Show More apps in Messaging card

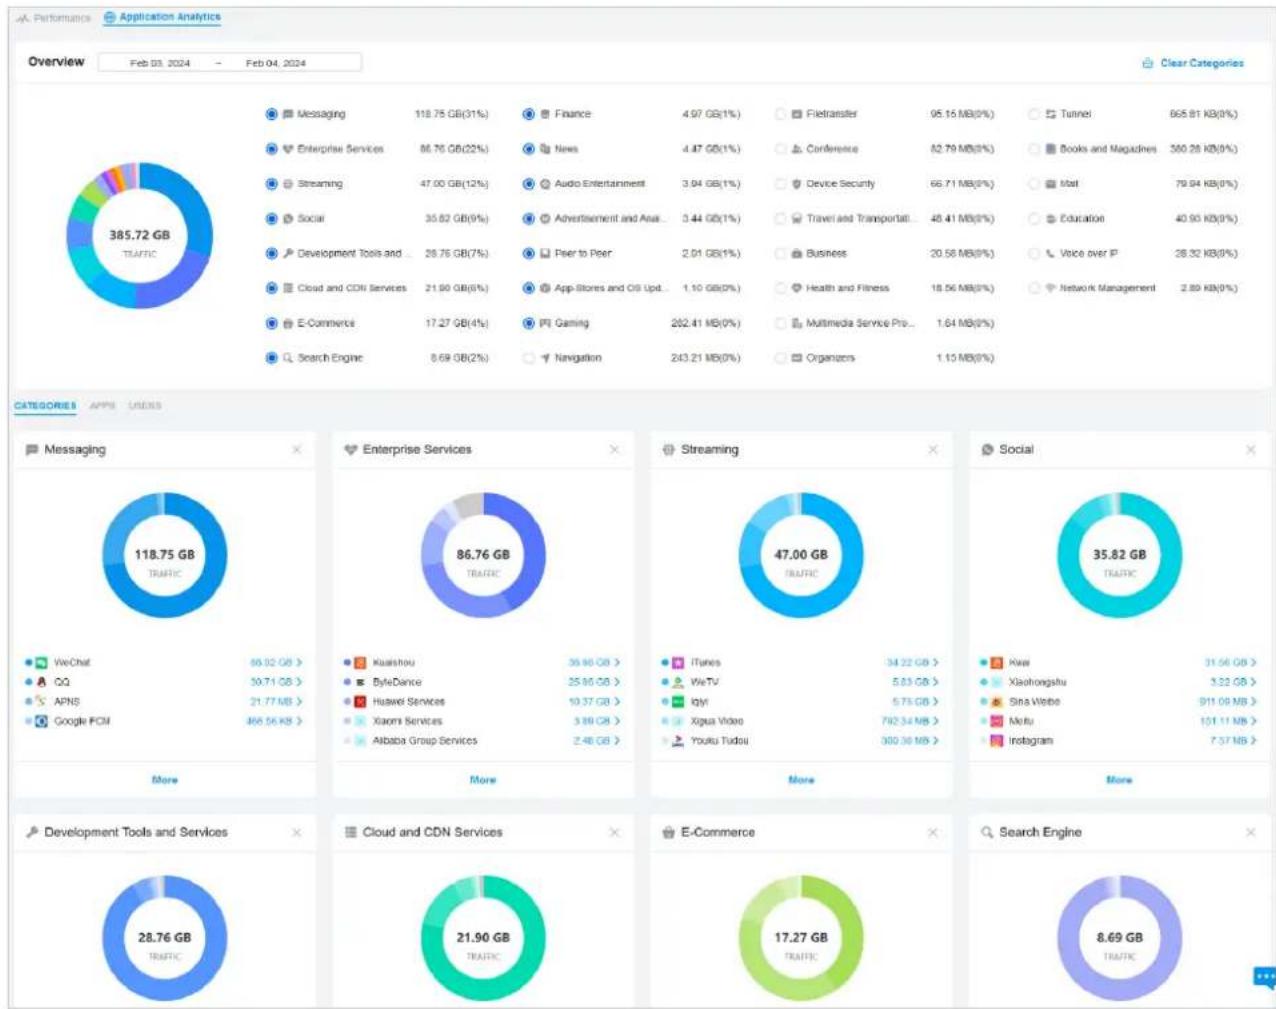point(165,780)
